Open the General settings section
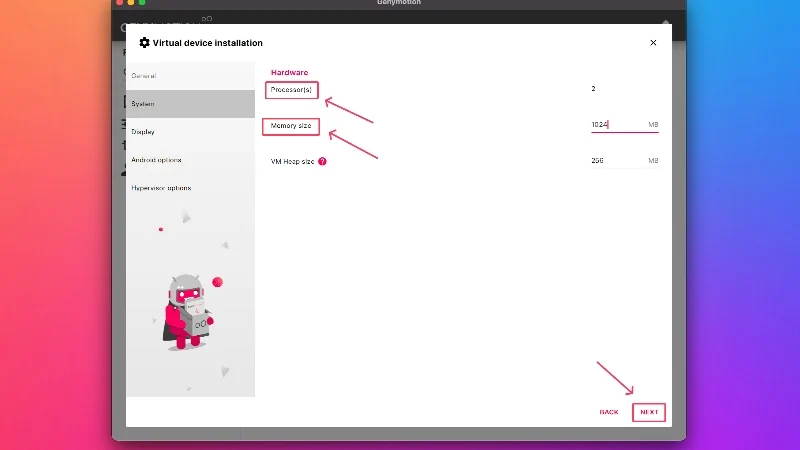Screen dimensions: 800x450 190,76
